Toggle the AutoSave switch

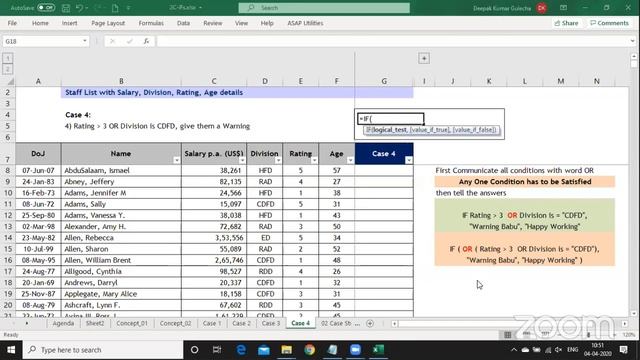click(46, 8)
